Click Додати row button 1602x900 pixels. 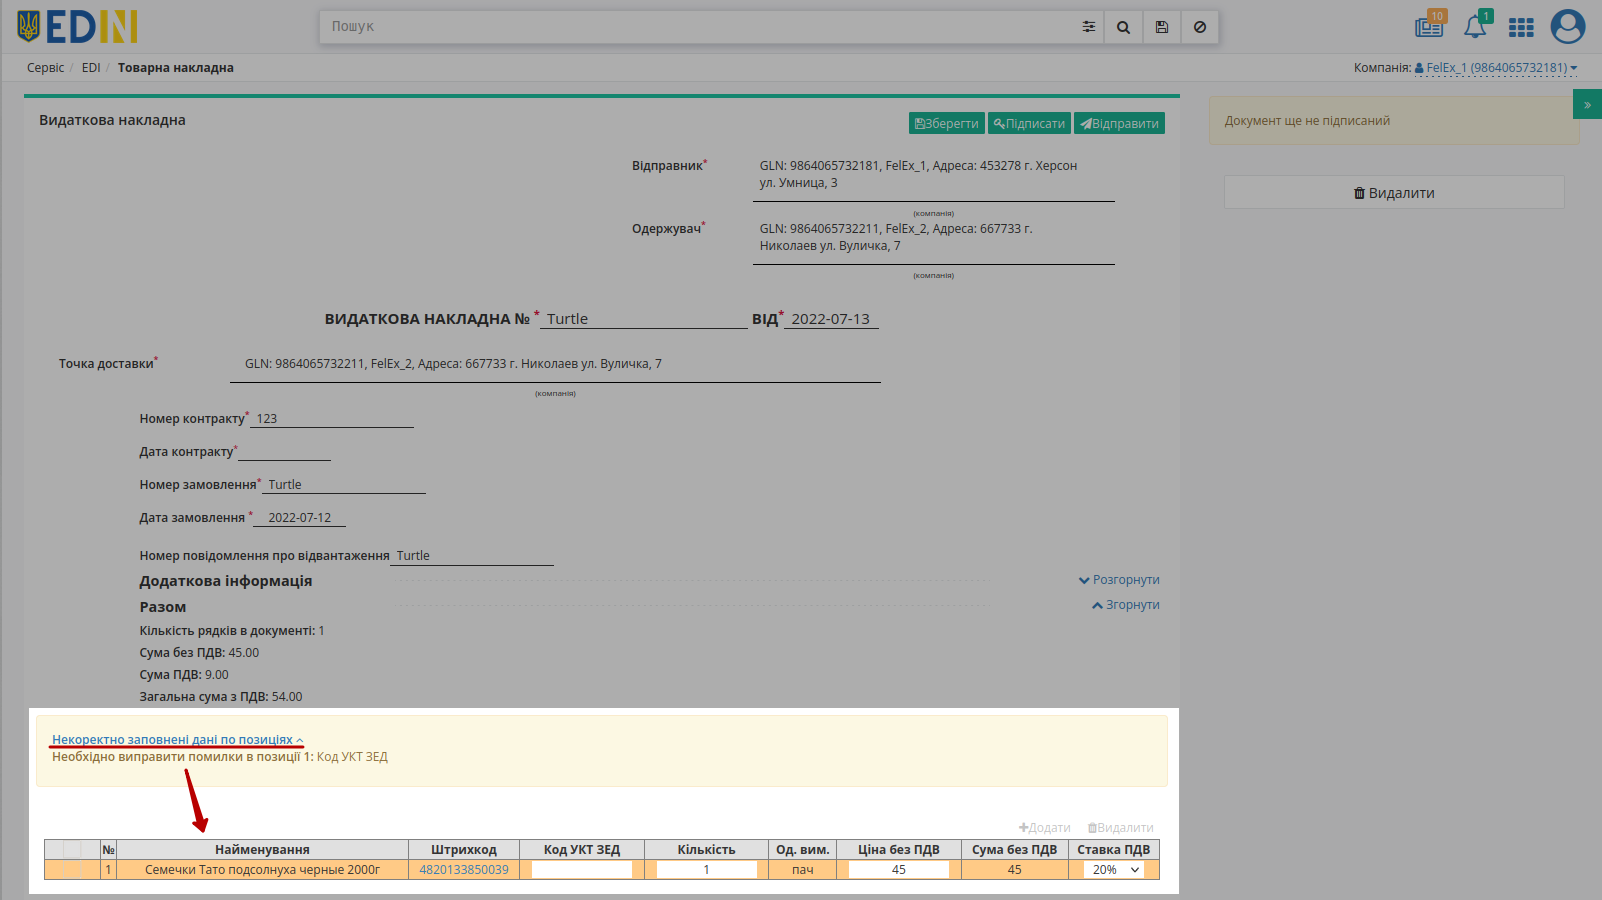pos(1045,828)
